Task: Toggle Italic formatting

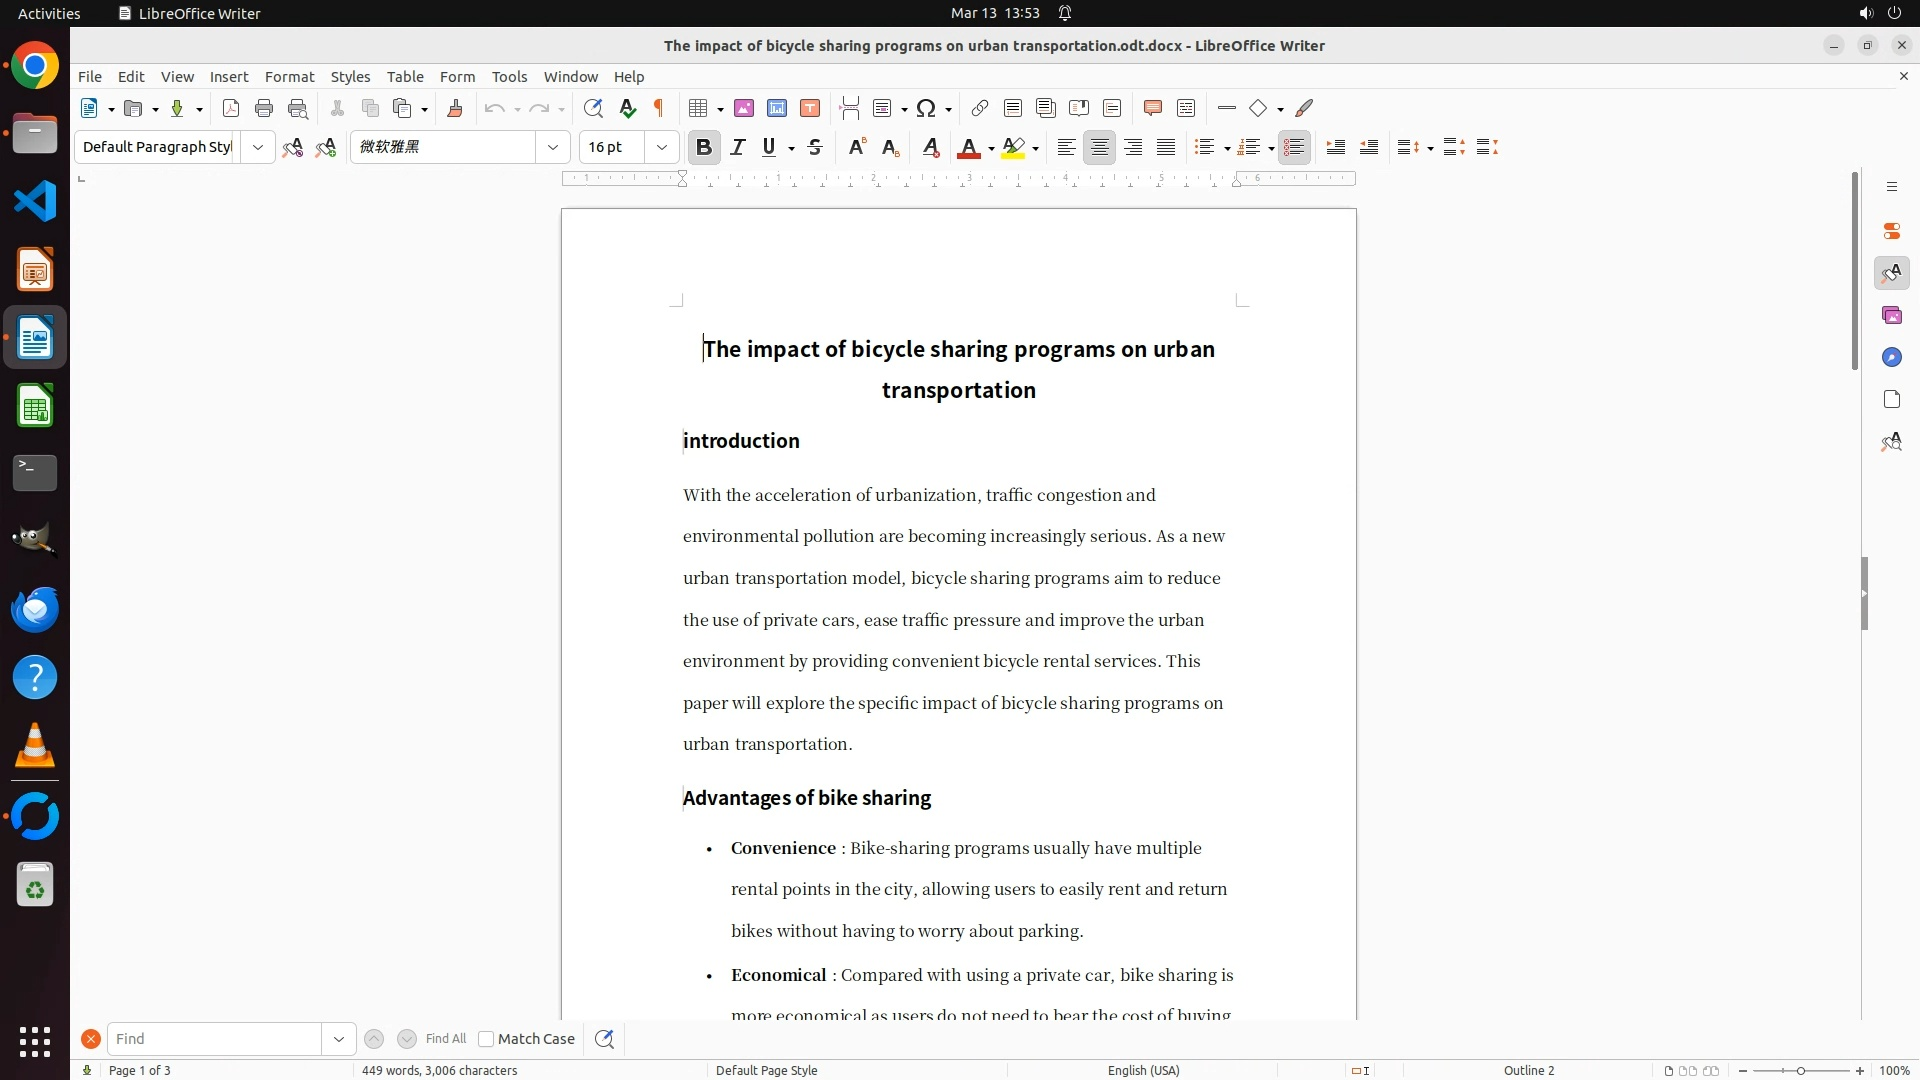Action: pos(738,148)
